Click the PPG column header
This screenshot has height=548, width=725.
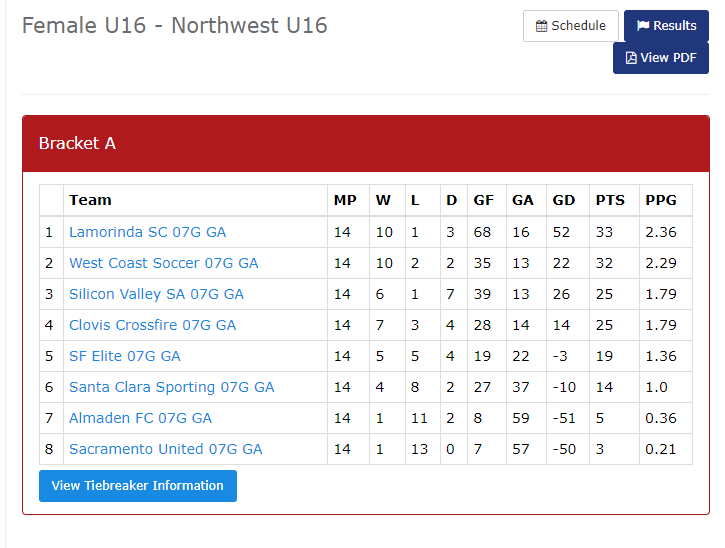click(x=661, y=200)
